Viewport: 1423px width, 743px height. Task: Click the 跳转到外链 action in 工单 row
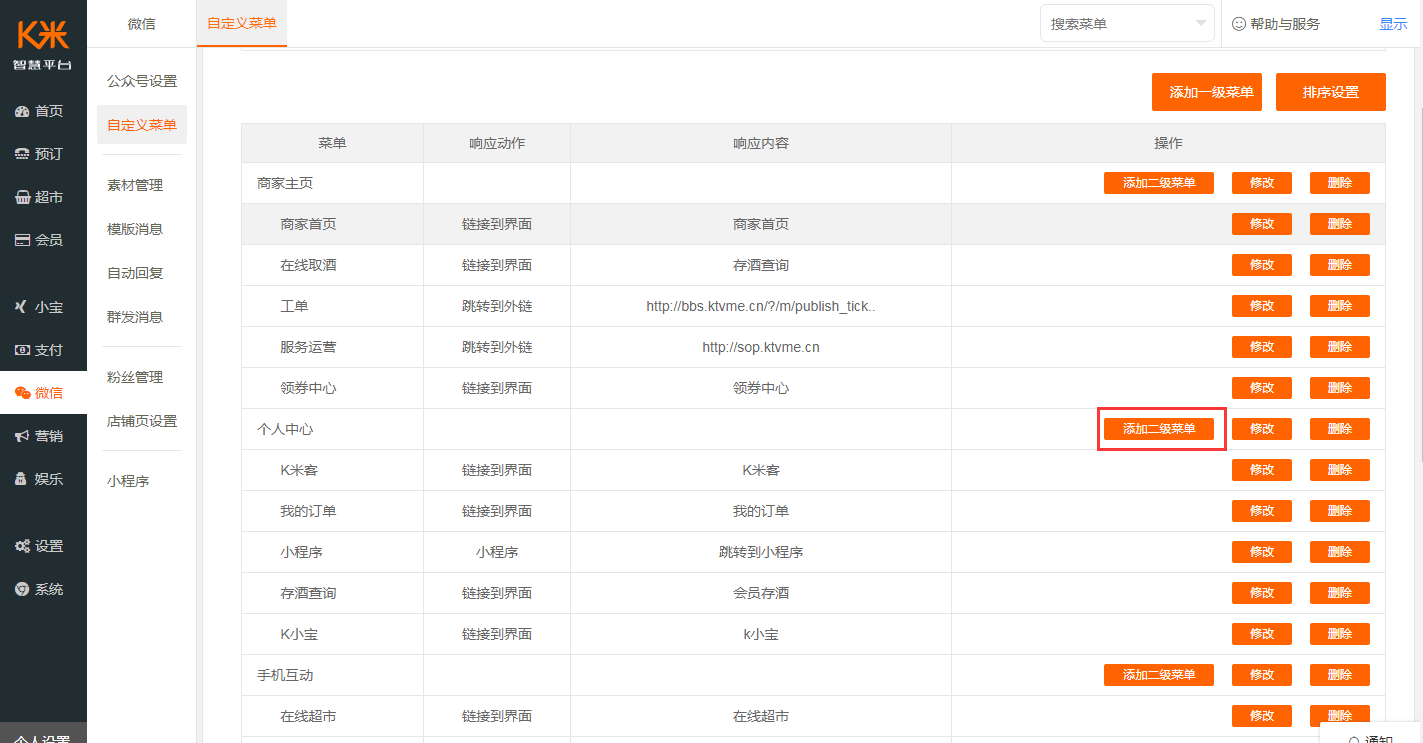[x=497, y=306]
